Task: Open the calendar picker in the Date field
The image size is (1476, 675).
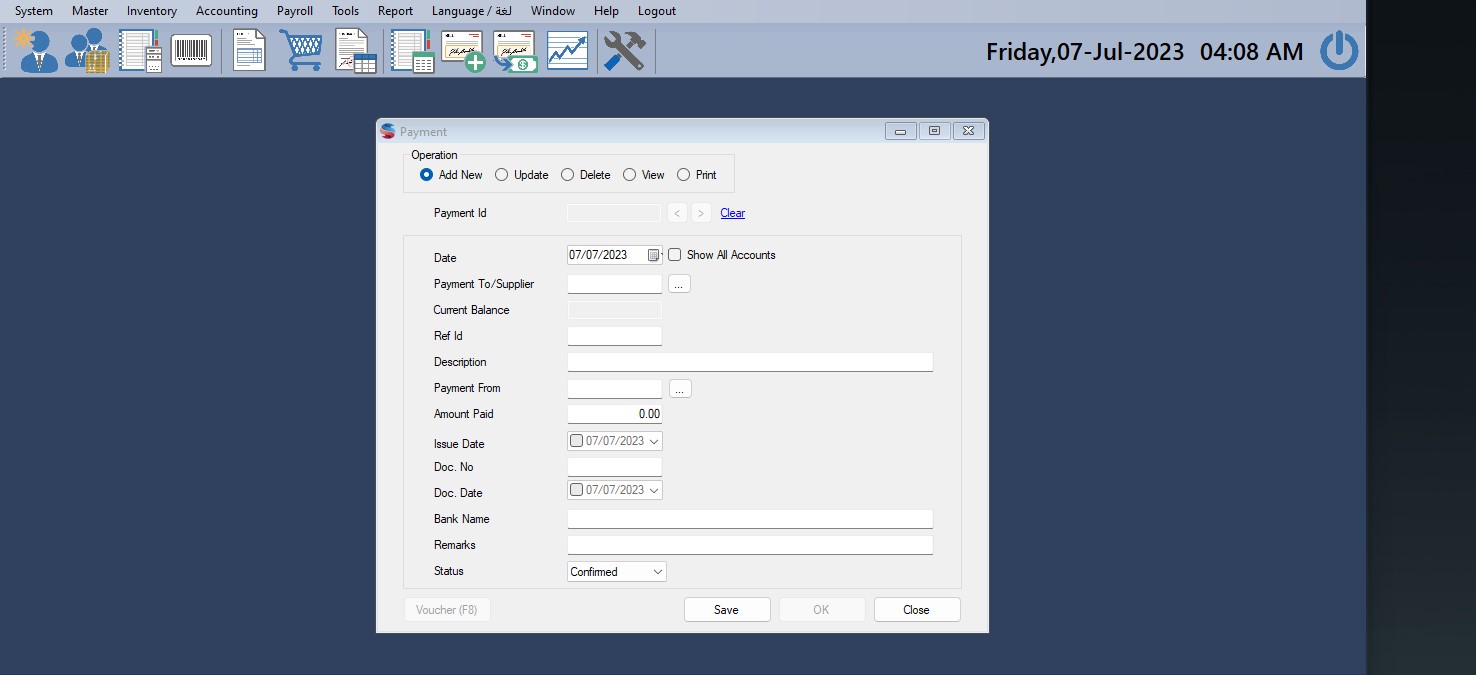Action: point(653,255)
